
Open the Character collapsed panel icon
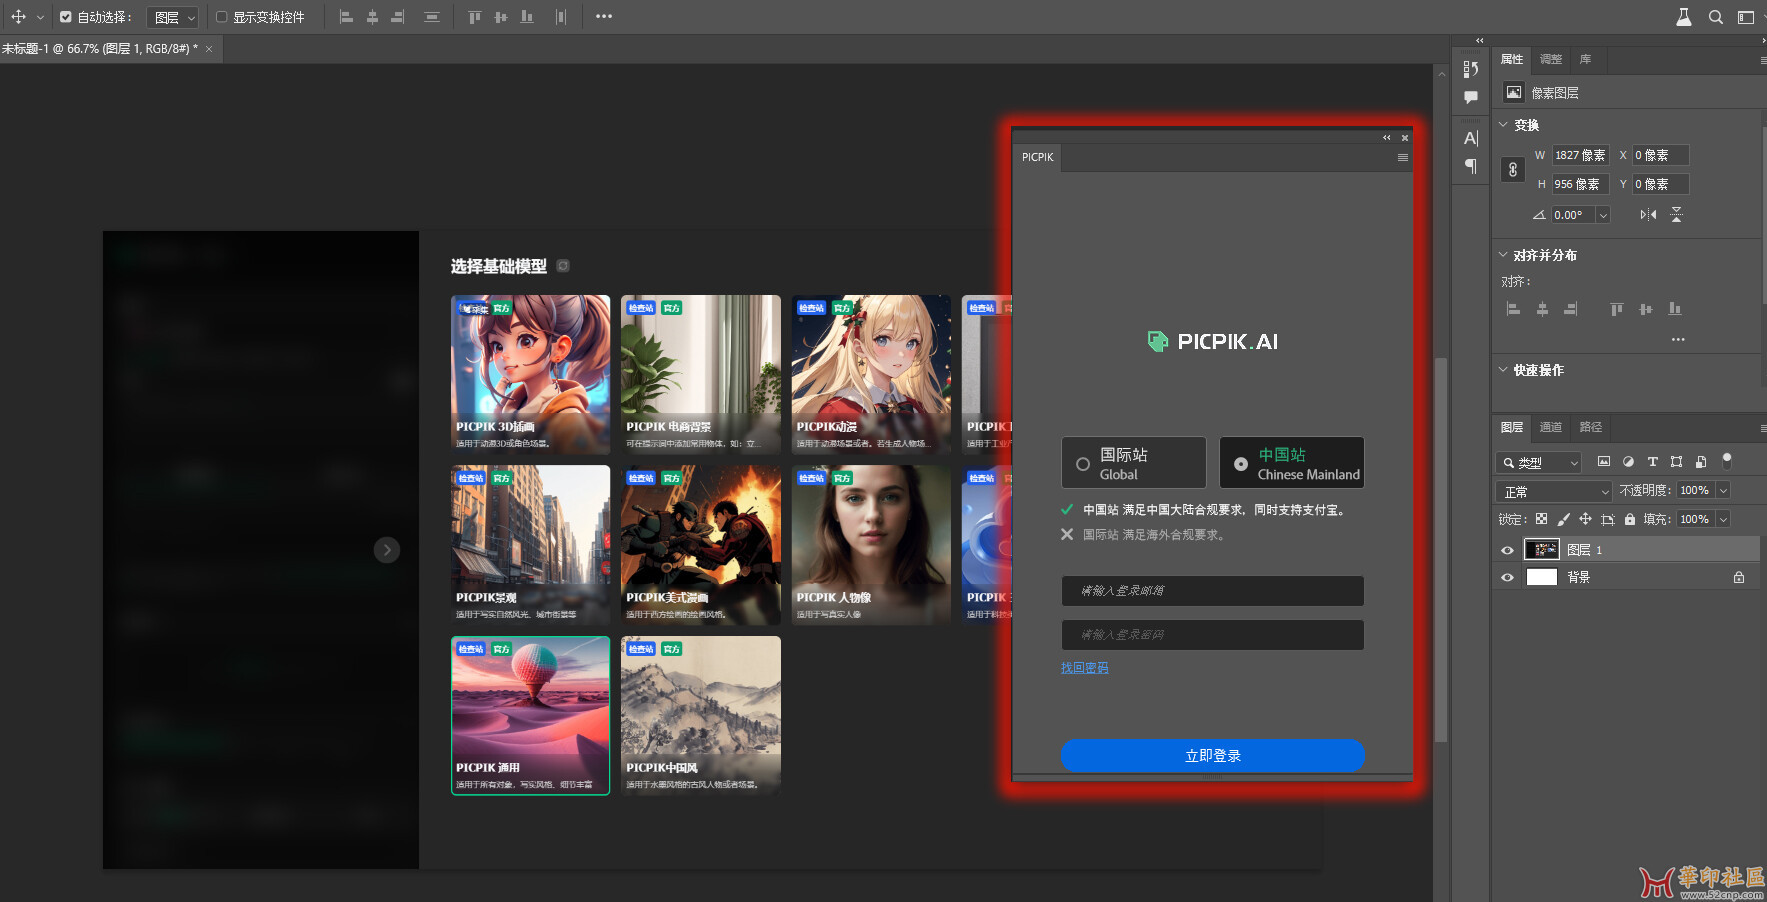1470,138
